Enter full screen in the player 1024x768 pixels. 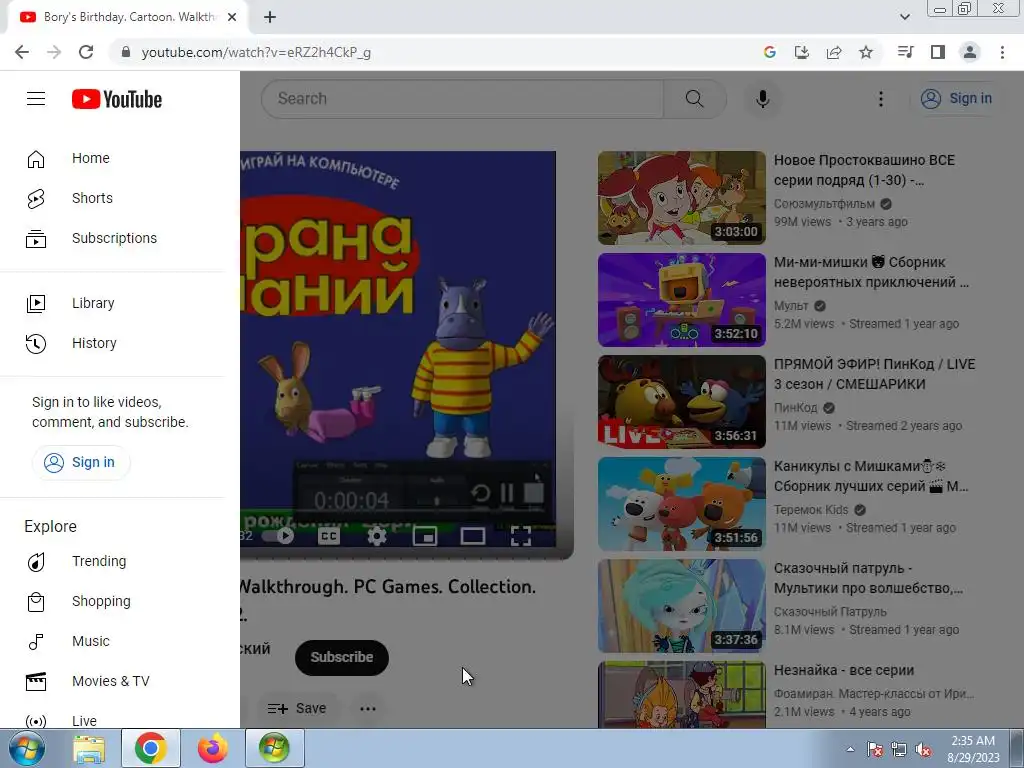pos(520,536)
